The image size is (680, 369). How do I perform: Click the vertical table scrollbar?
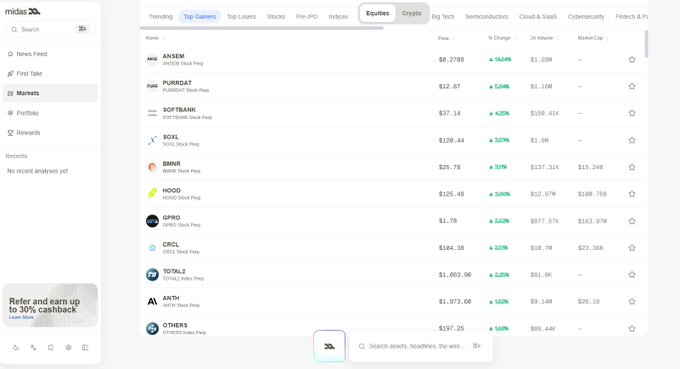(x=647, y=43)
